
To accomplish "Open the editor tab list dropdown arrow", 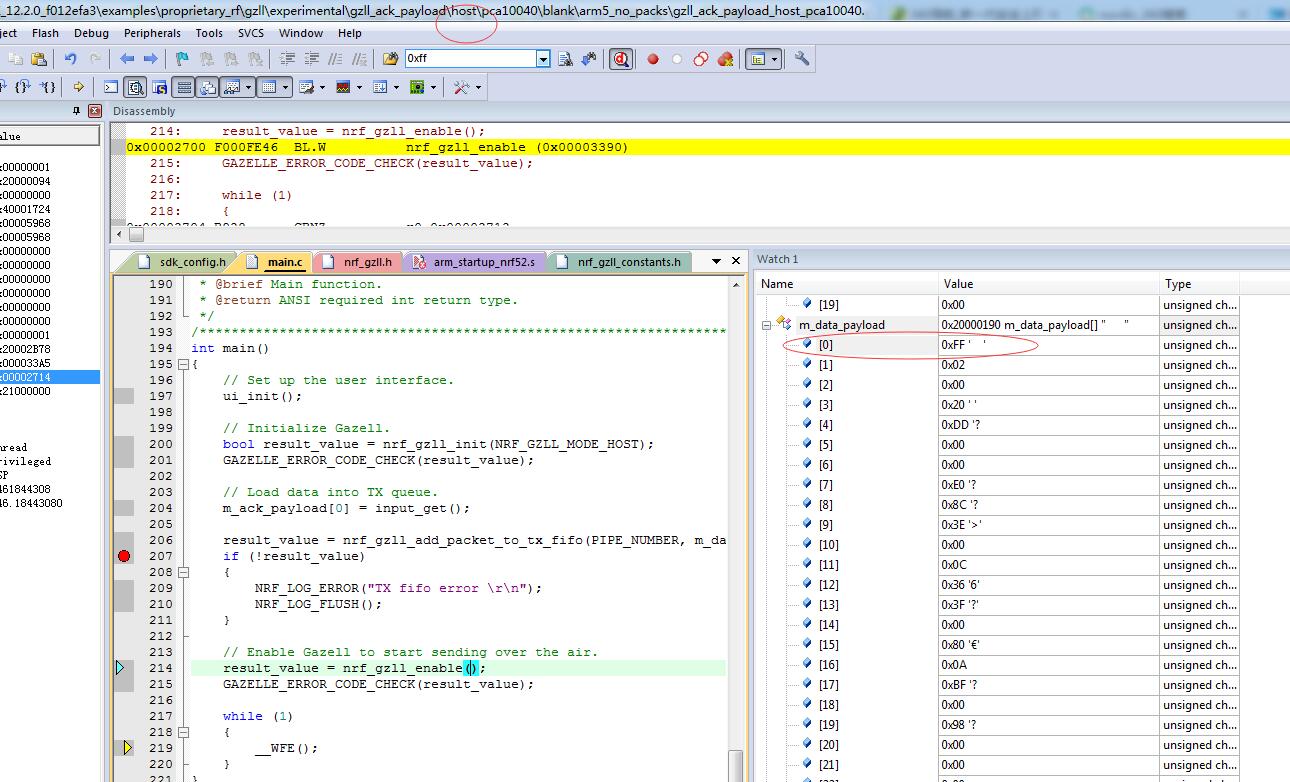I will [716, 261].
